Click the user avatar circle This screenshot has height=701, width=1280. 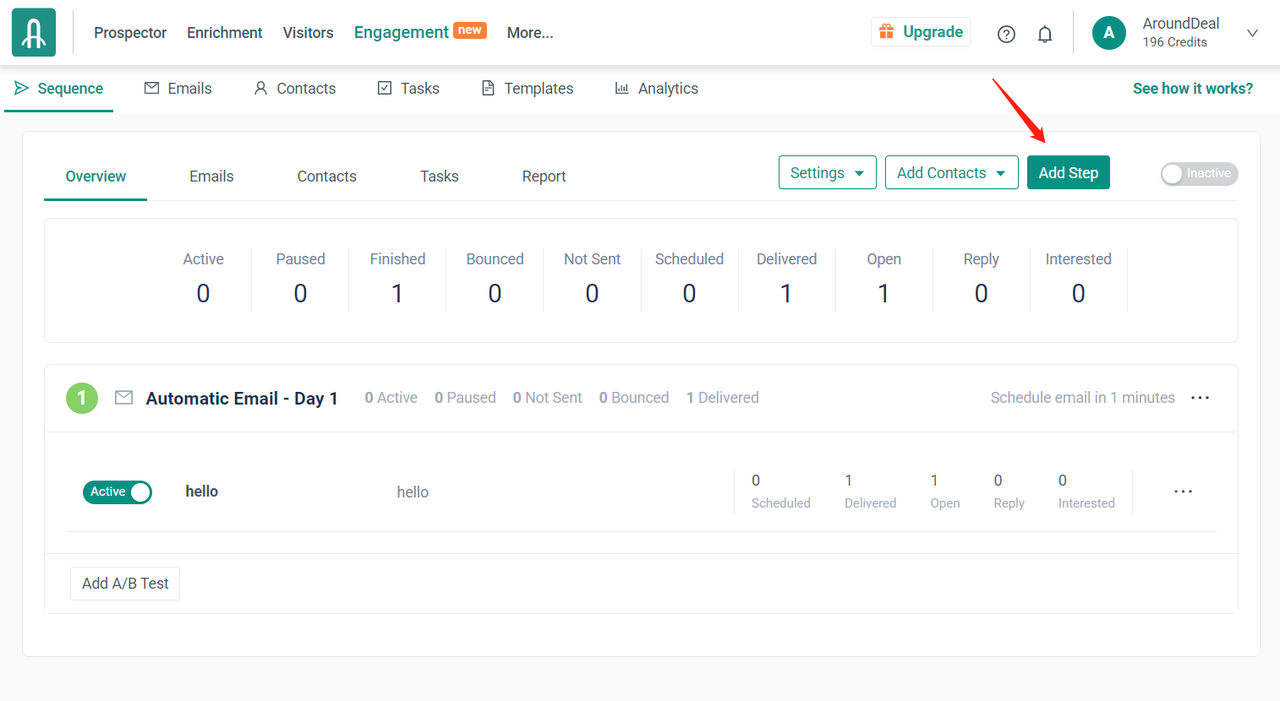coord(1108,33)
